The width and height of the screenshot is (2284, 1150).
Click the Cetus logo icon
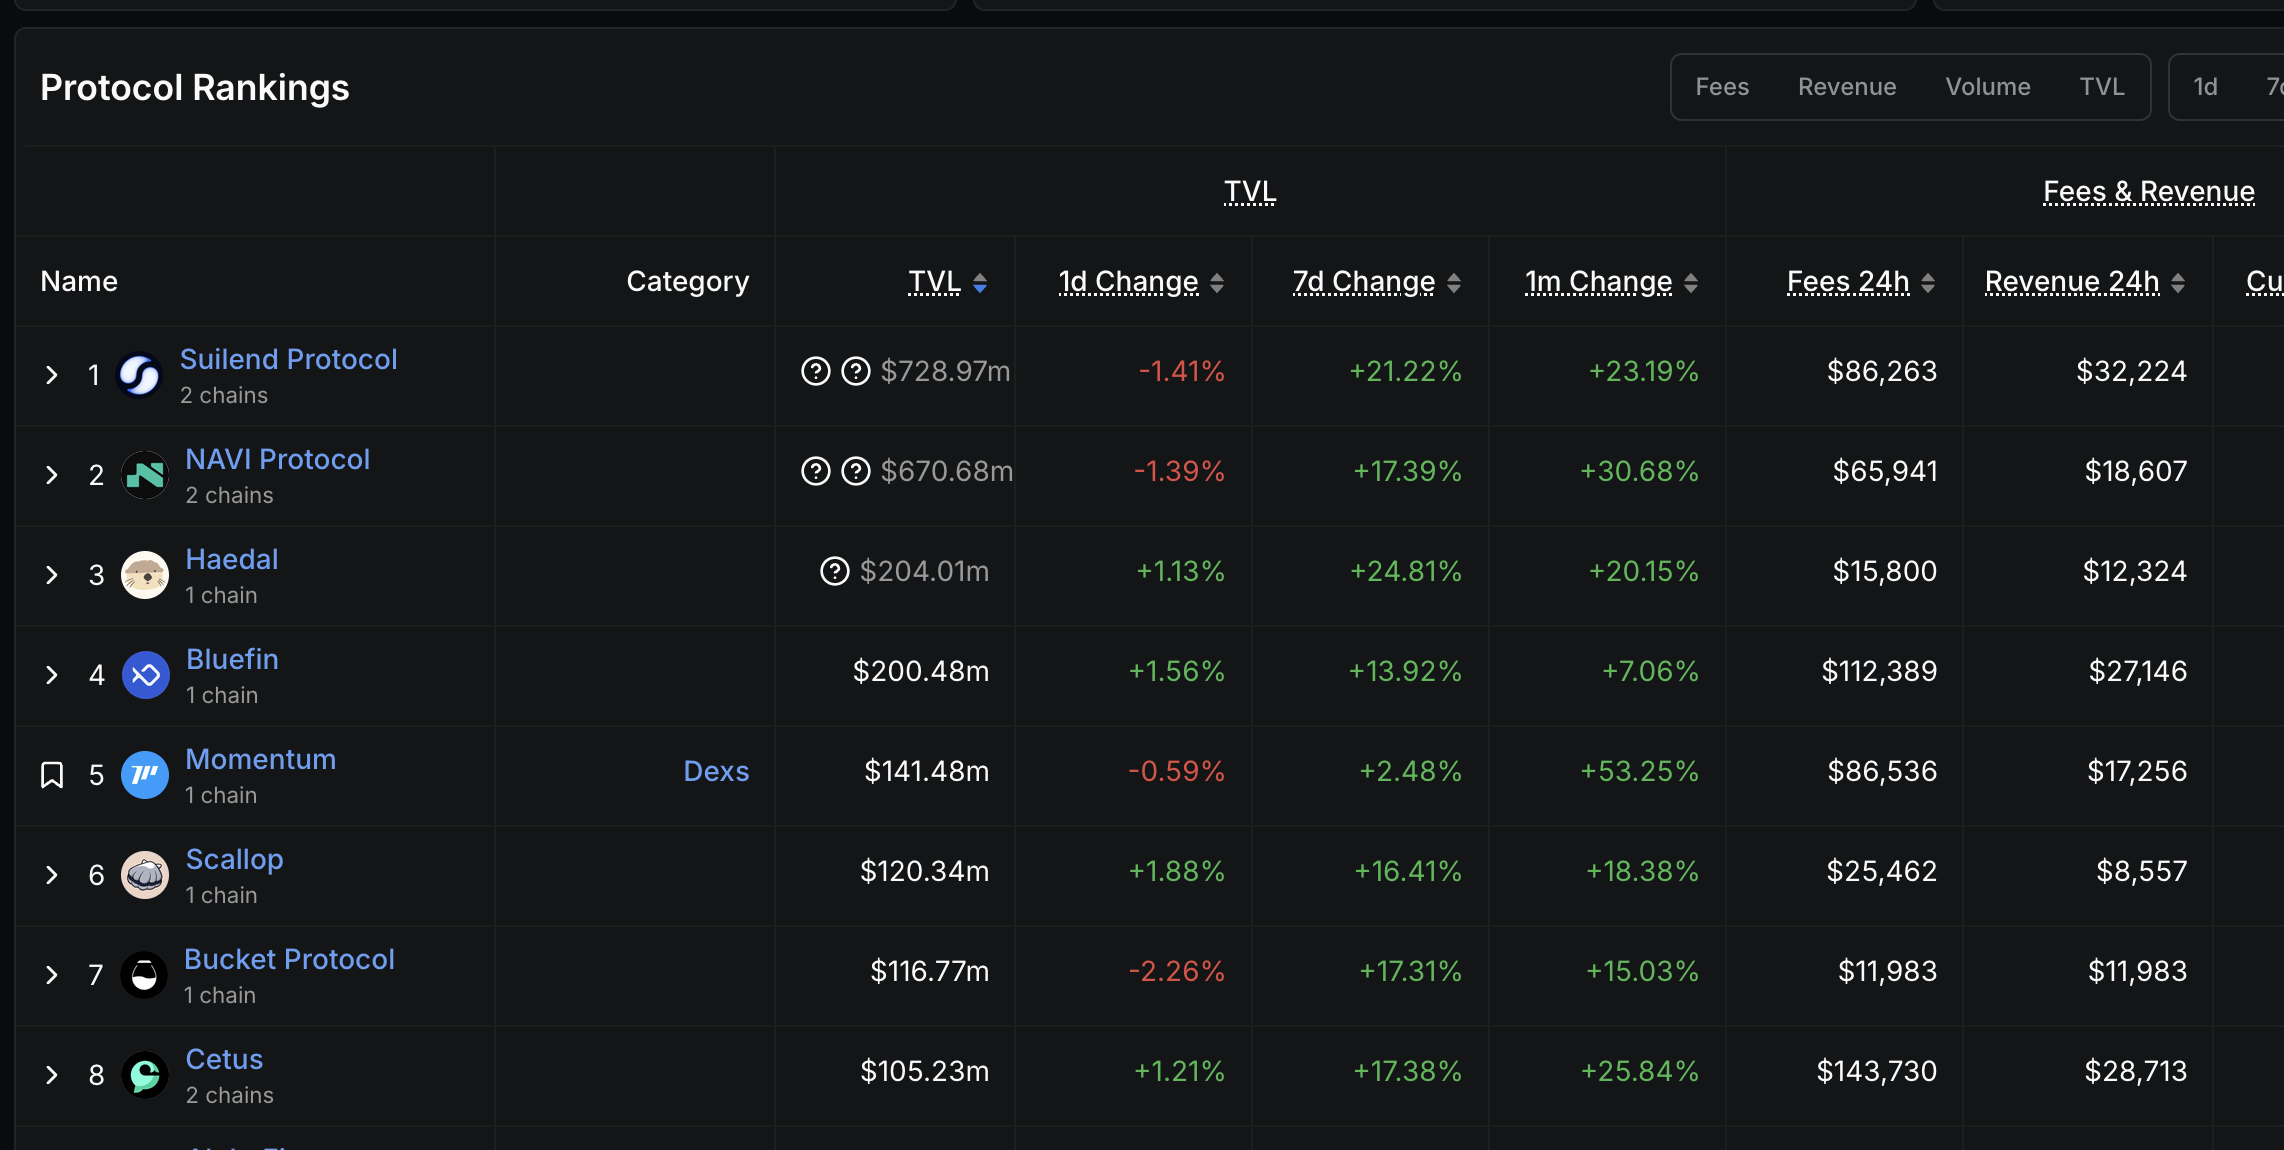145,1075
